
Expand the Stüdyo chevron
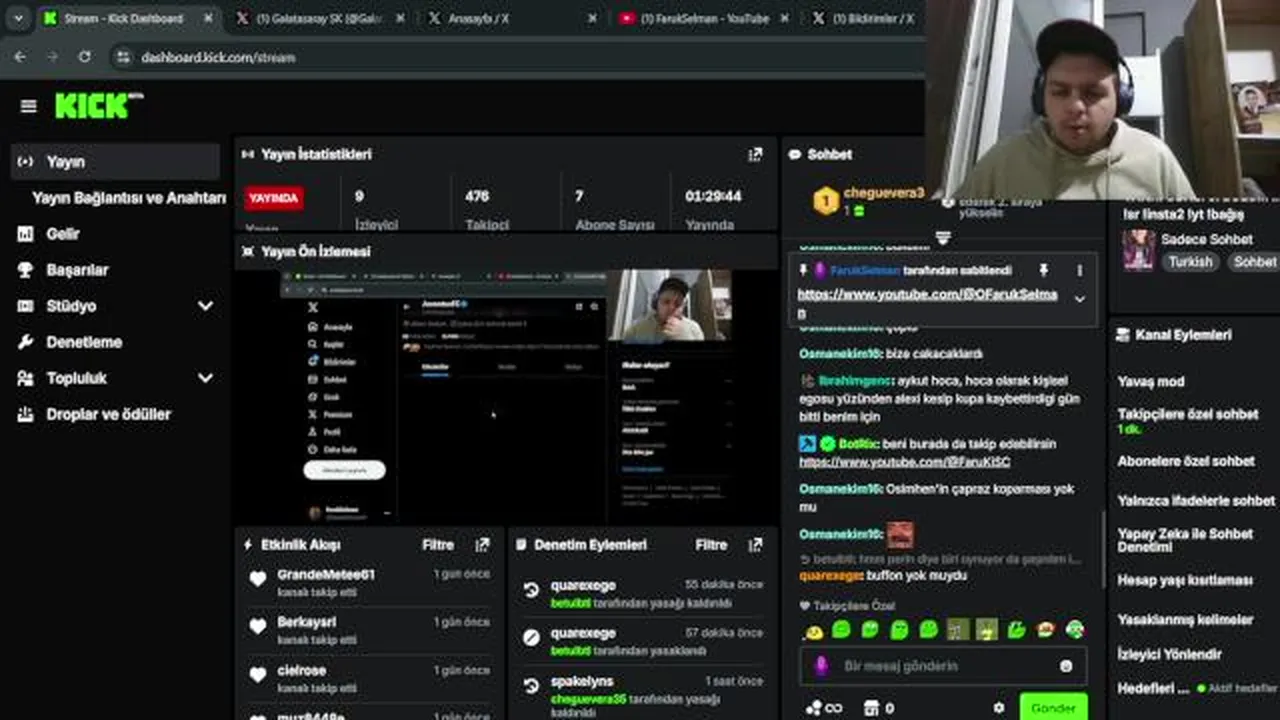(205, 306)
